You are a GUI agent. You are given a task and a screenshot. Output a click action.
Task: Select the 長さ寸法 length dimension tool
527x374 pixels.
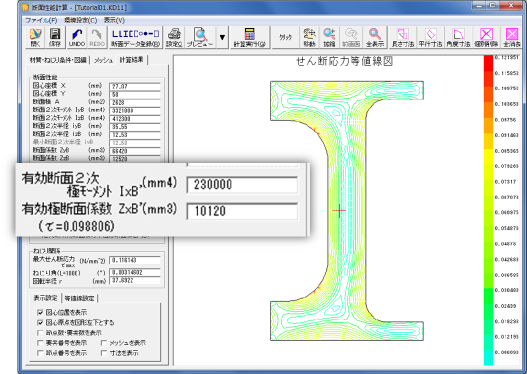(403, 37)
